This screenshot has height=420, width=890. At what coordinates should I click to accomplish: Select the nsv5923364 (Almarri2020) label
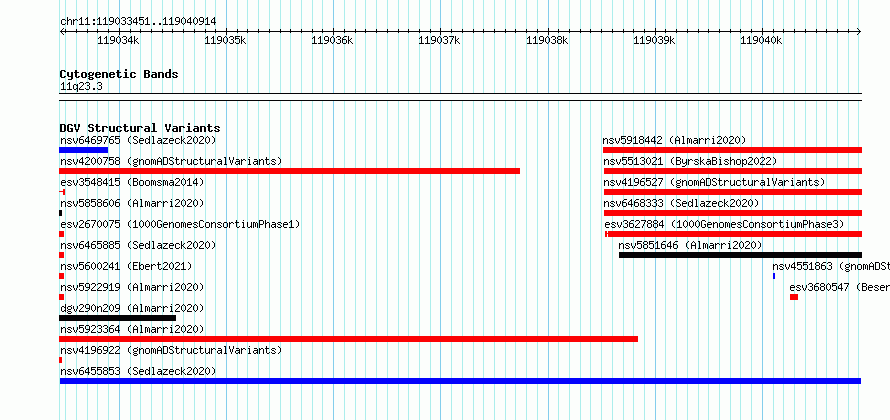132,329
